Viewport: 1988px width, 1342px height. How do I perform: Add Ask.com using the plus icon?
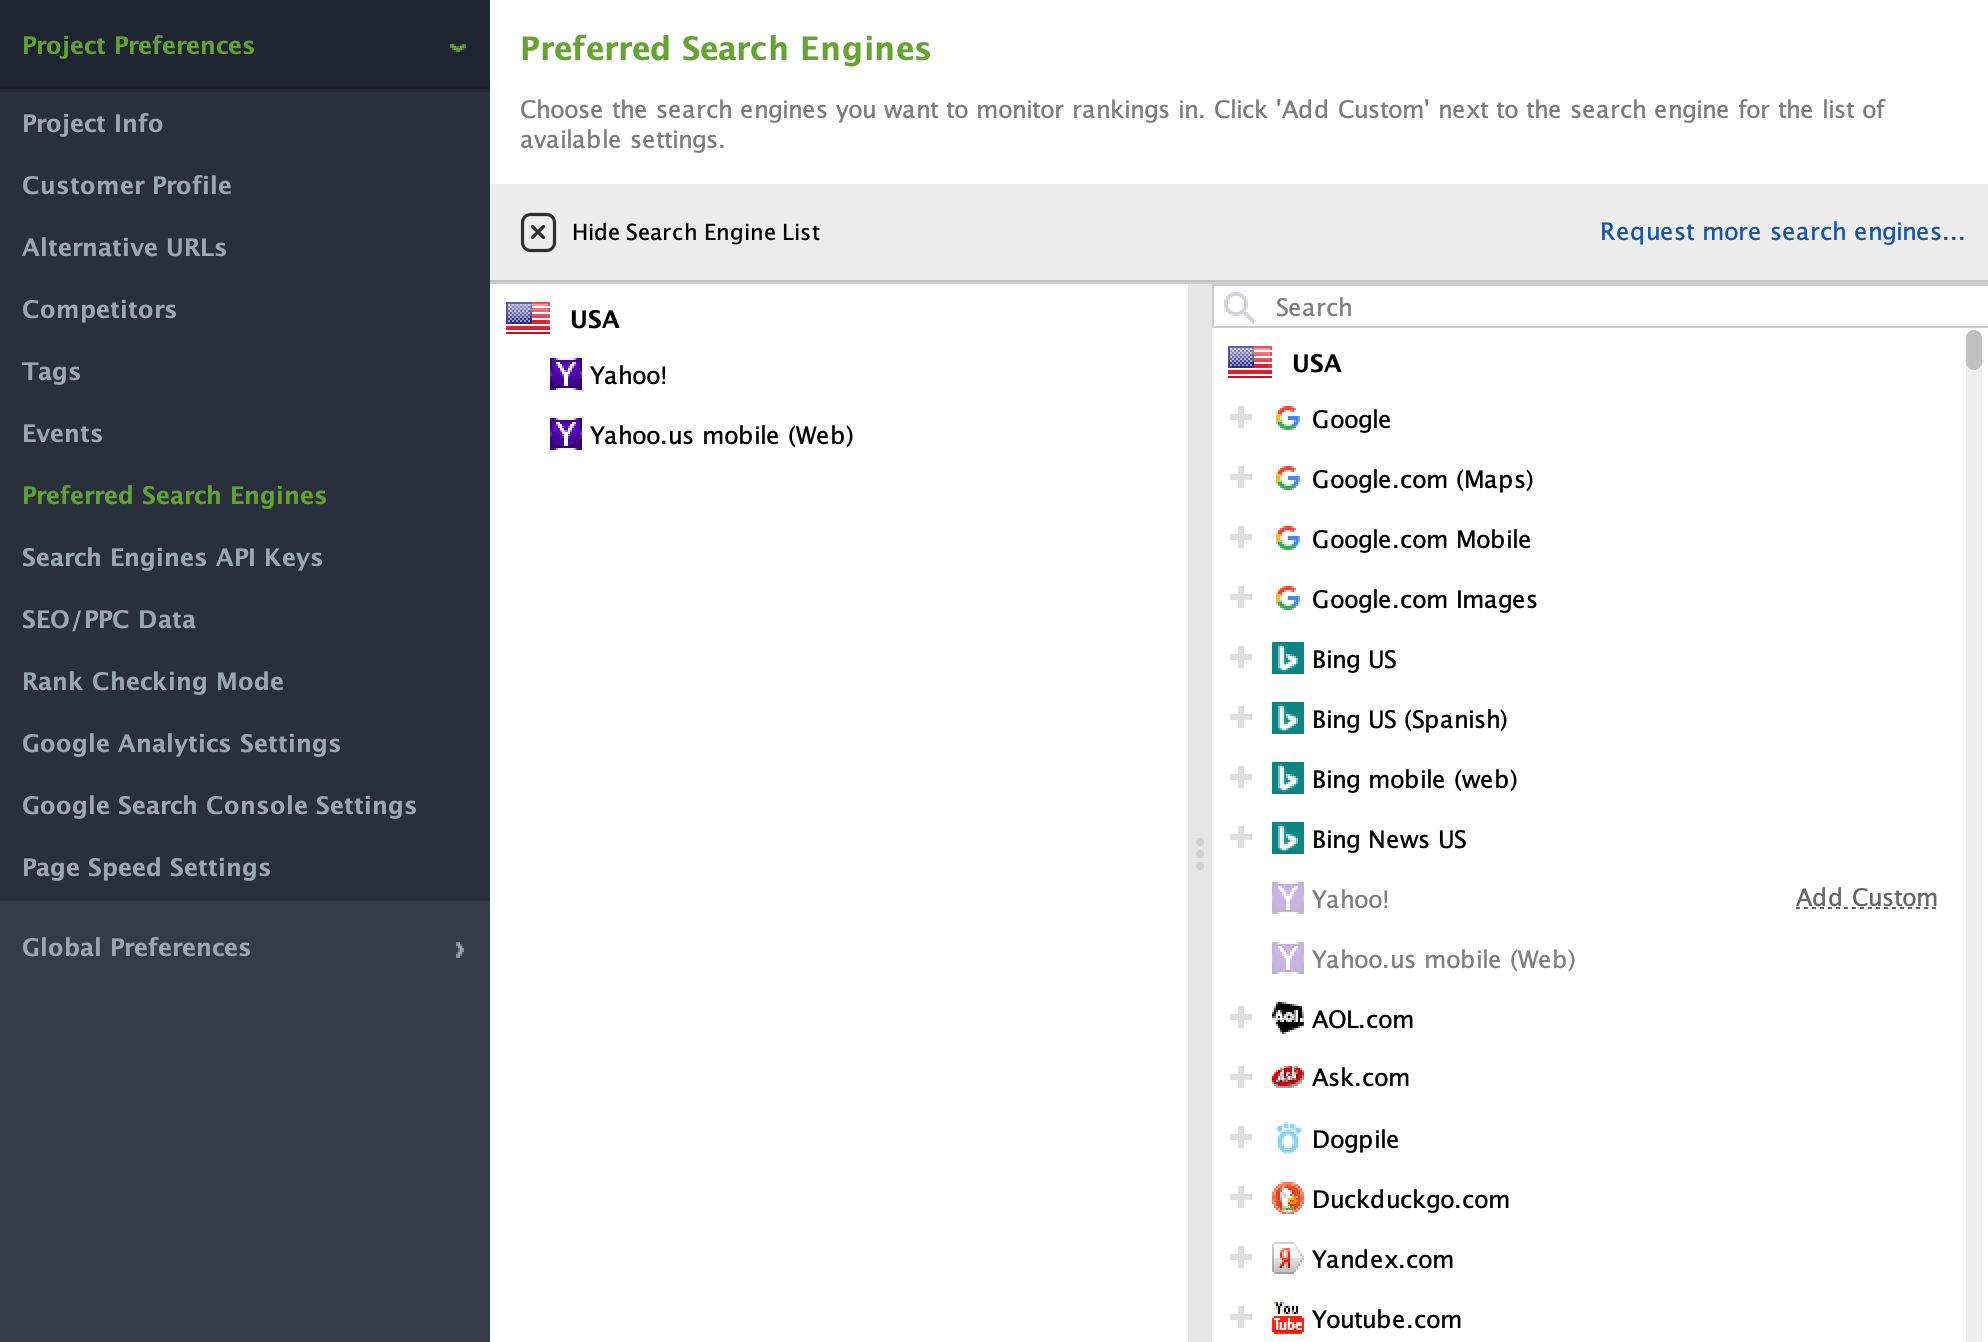click(x=1241, y=1078)
